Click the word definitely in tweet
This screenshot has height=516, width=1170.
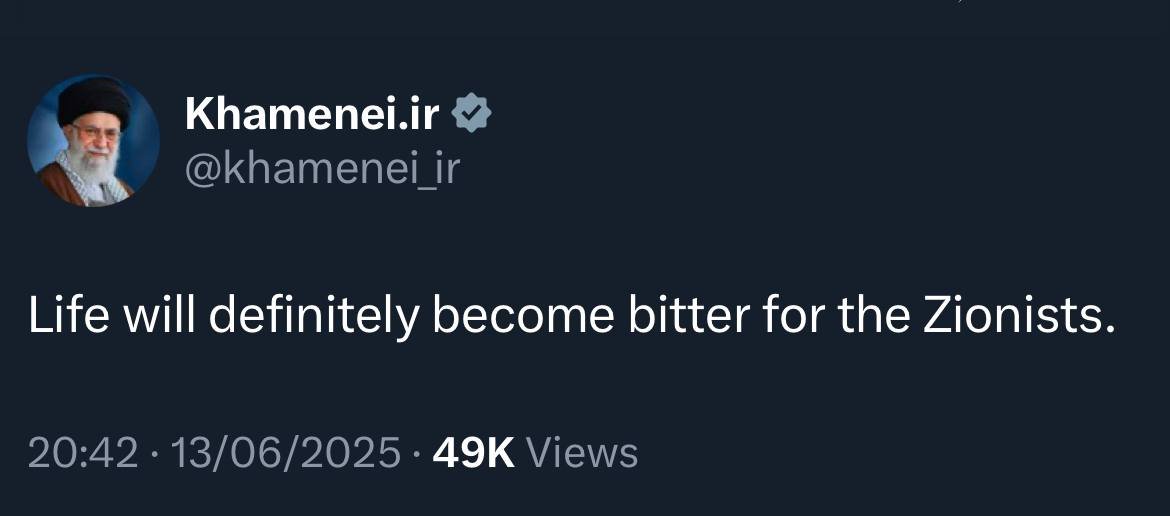316,316
